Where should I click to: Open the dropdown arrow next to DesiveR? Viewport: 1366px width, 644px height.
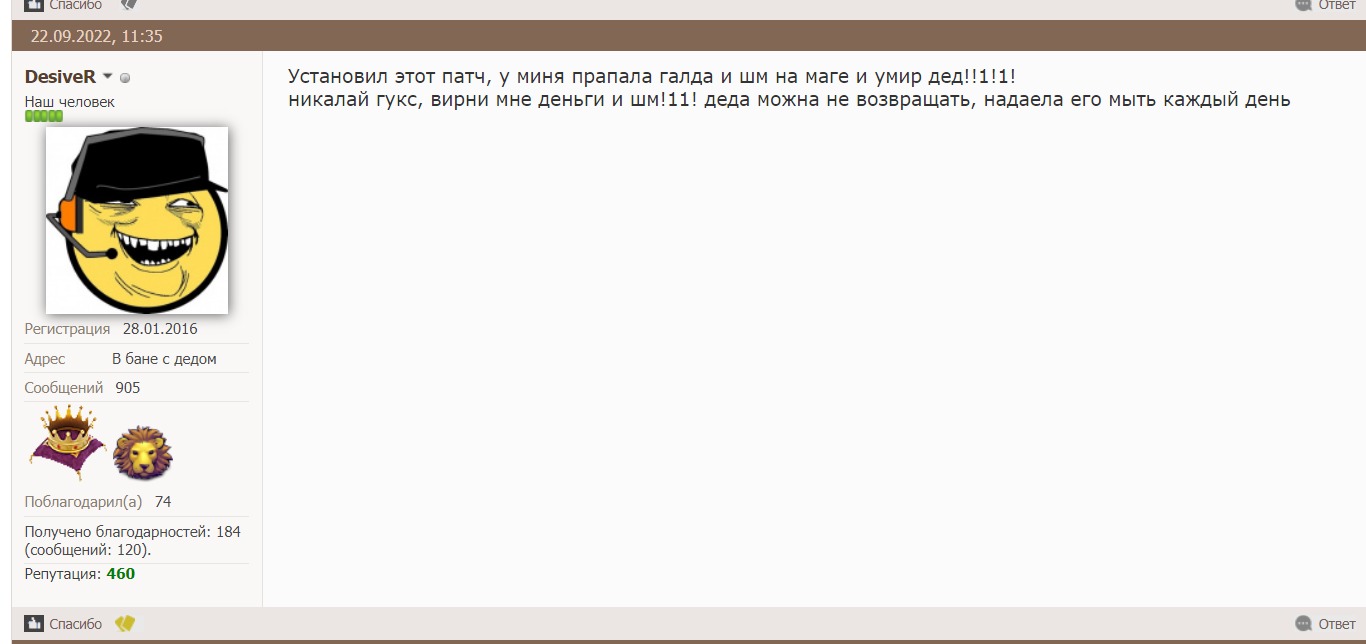pyautogui.click(x=108, y=78)
